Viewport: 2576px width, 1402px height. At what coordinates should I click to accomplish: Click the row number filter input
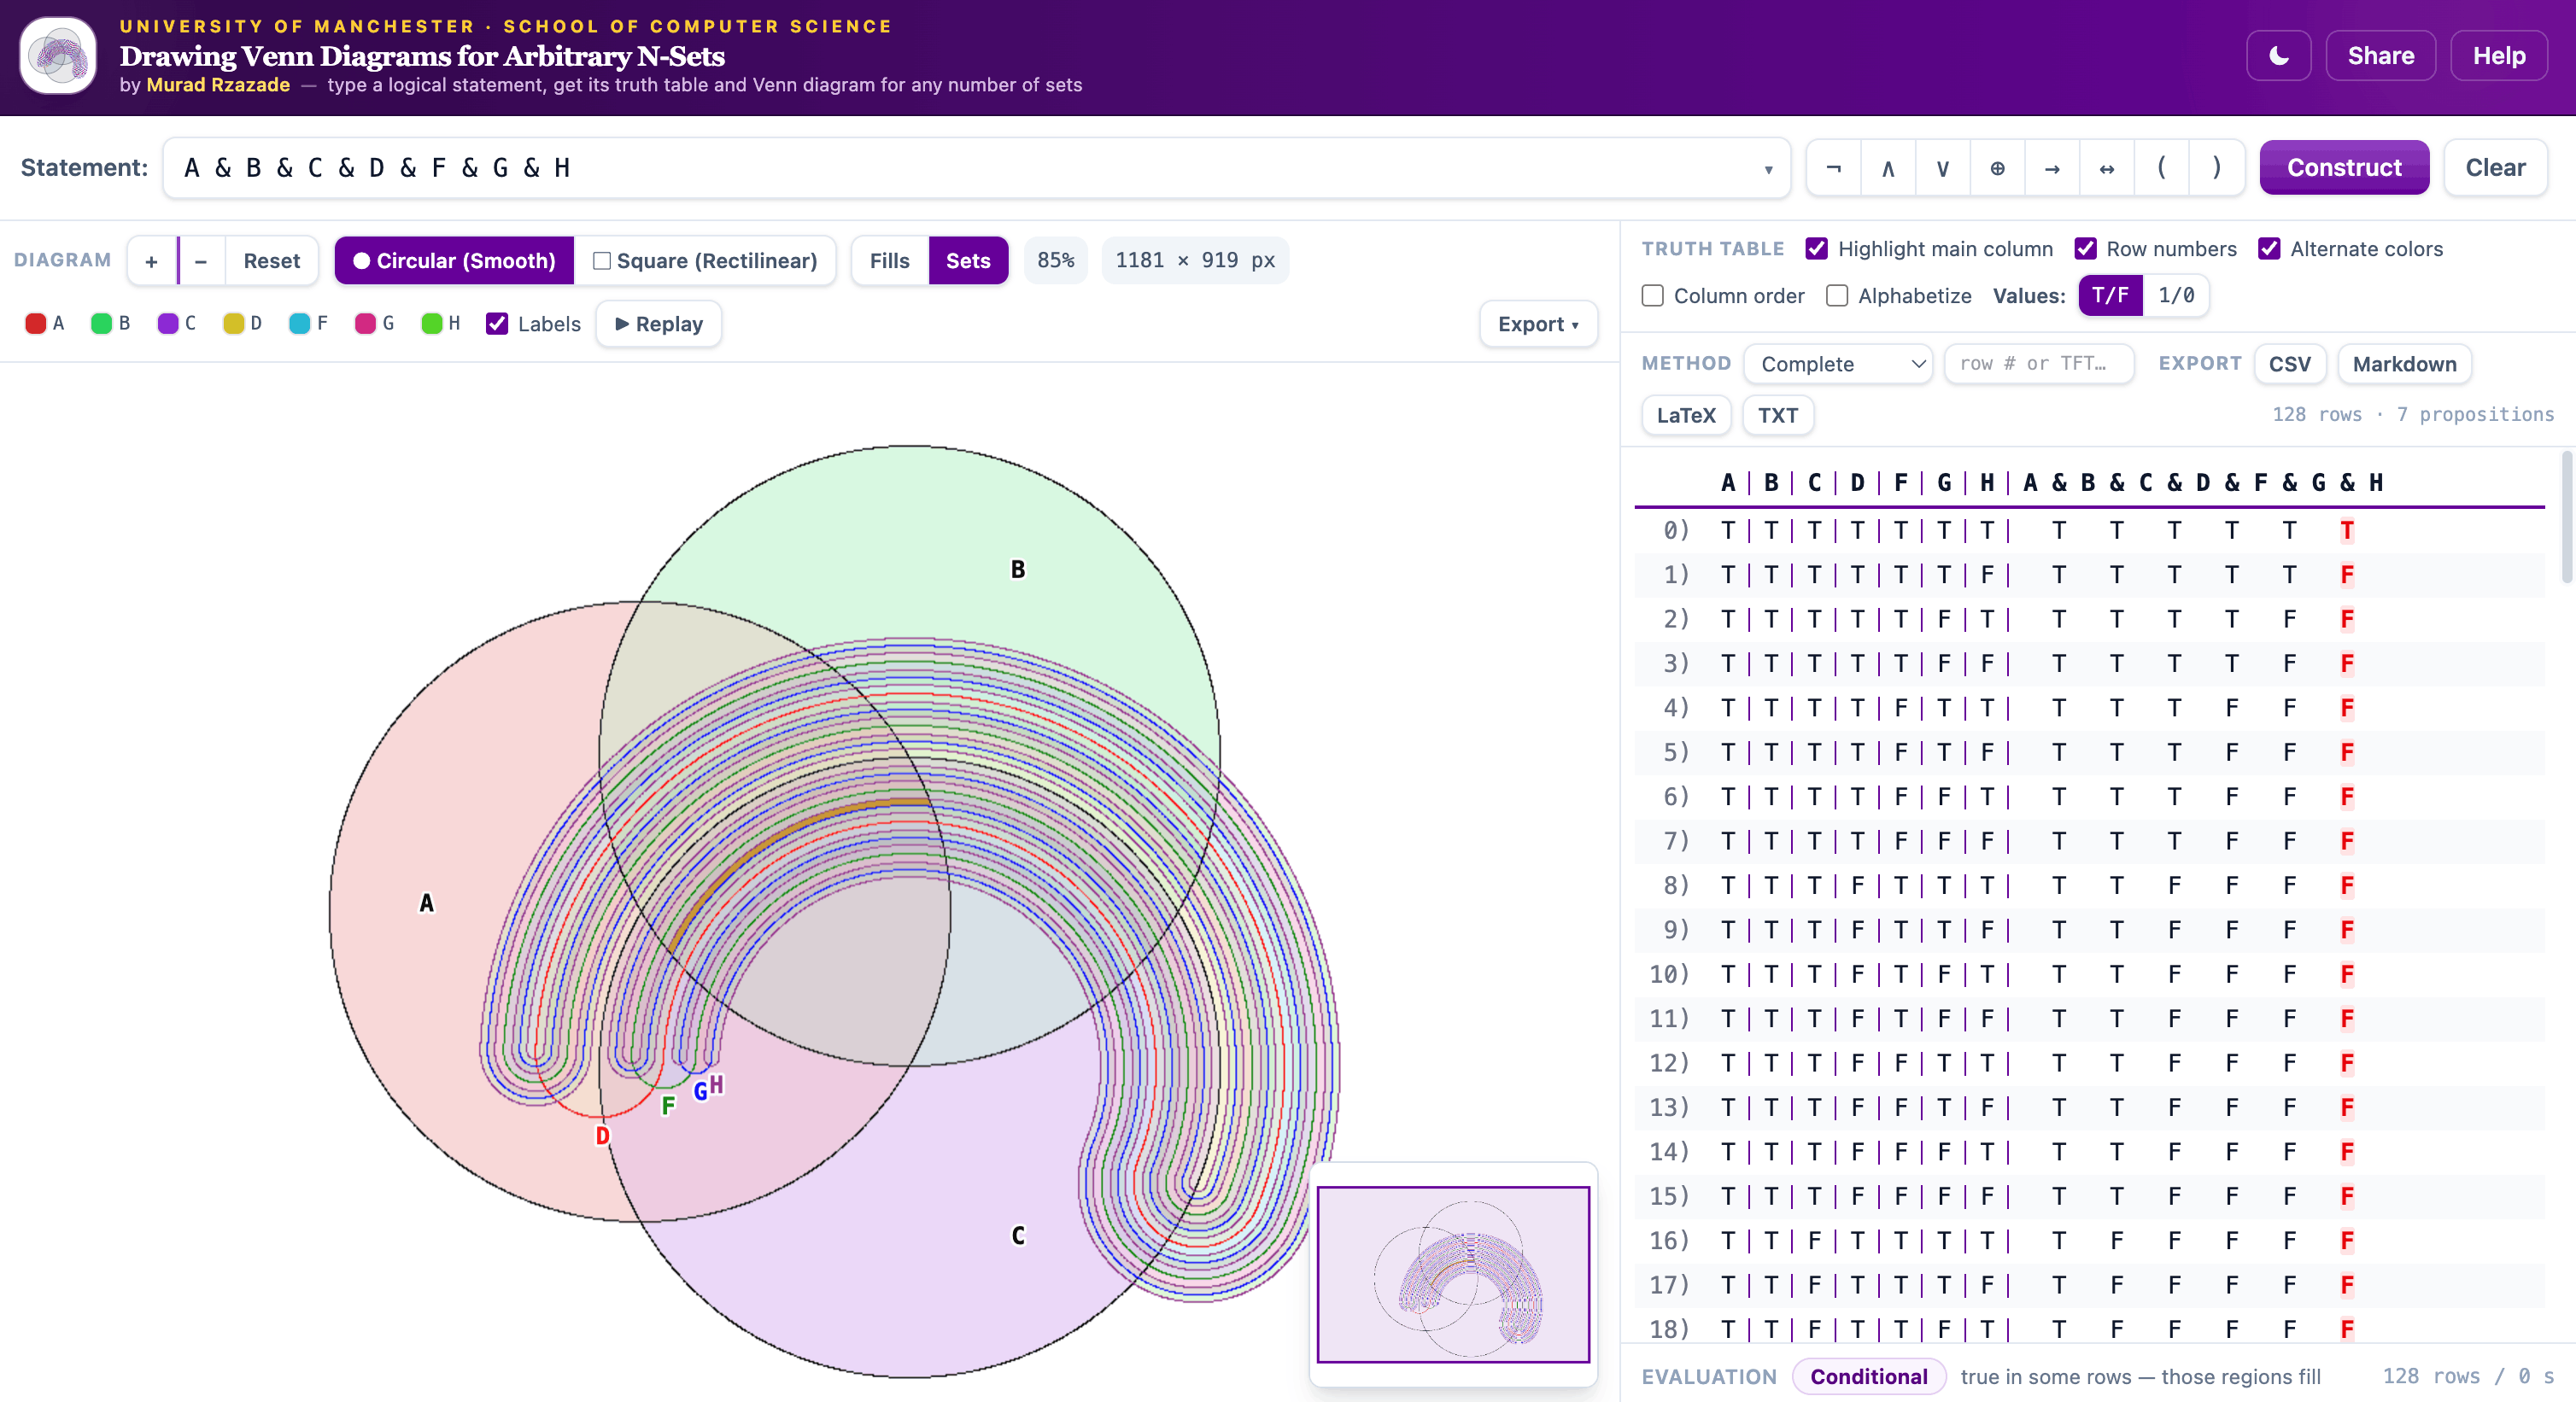2038,364
